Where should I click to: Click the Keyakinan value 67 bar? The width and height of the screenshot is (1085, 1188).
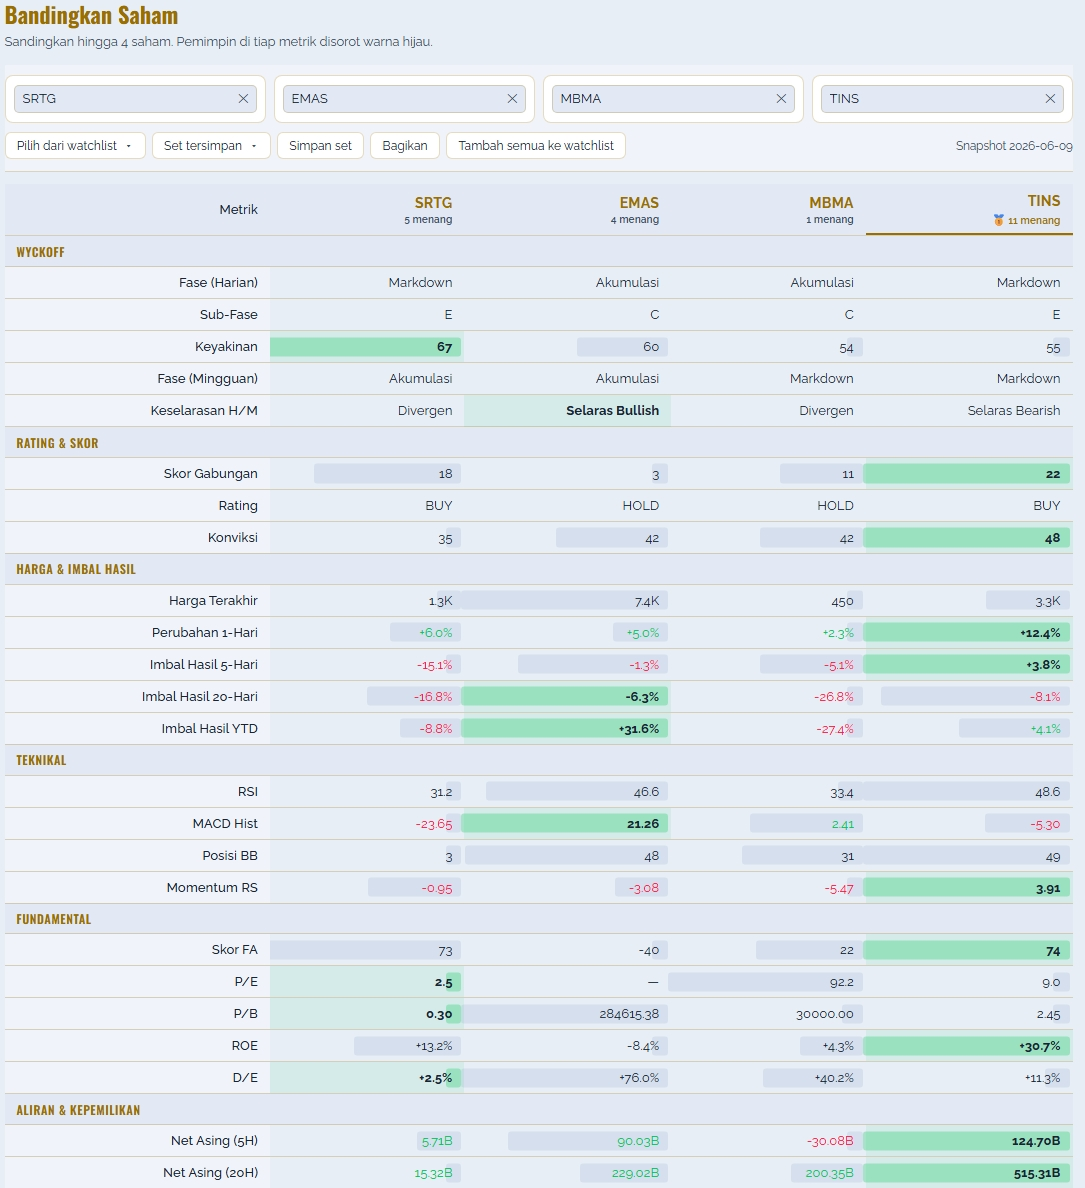point(366,346)
